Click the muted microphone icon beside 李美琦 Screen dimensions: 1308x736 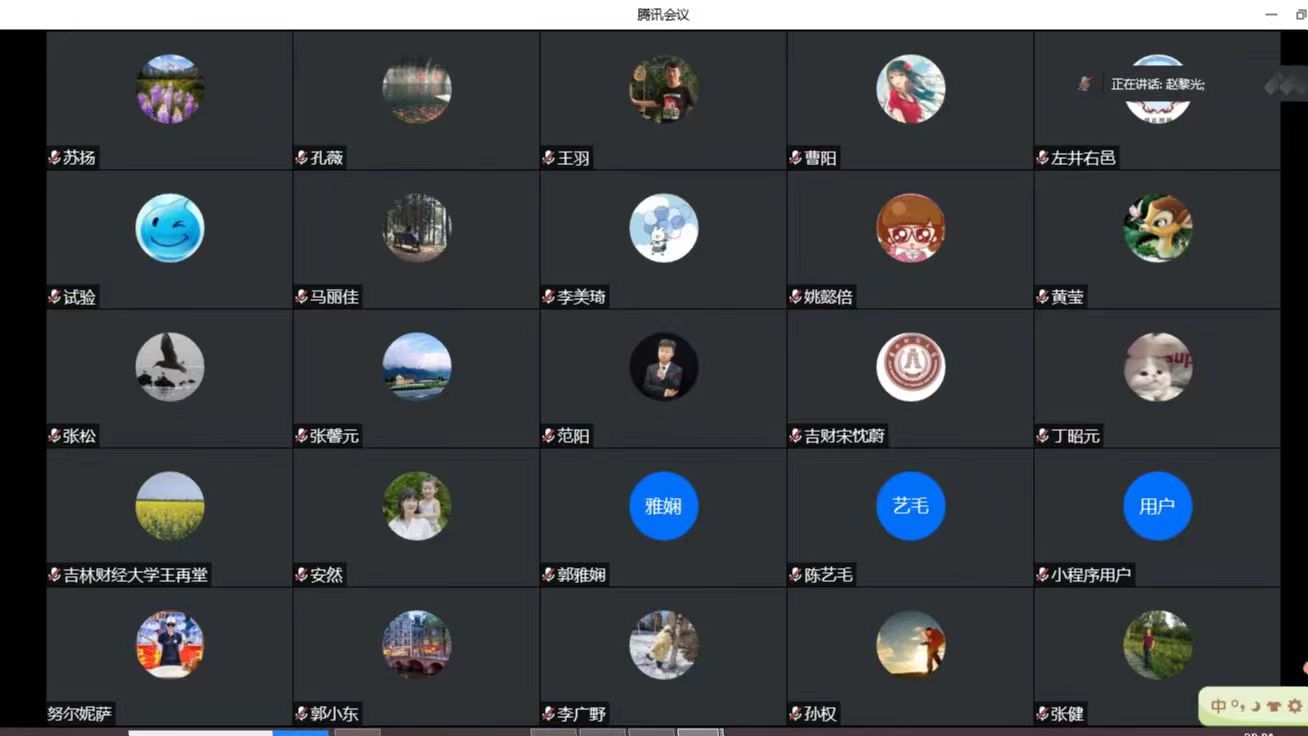(x=549, y=297)
